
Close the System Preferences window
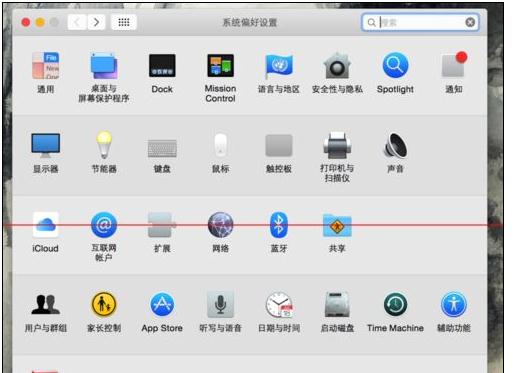point(26,22)
